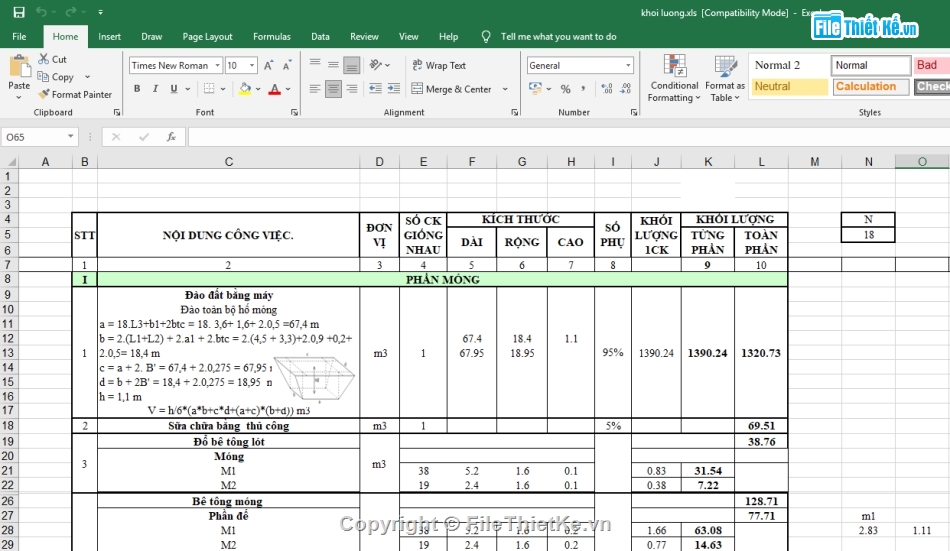Click the Save icon in the title bar

[x=19, y=12]
